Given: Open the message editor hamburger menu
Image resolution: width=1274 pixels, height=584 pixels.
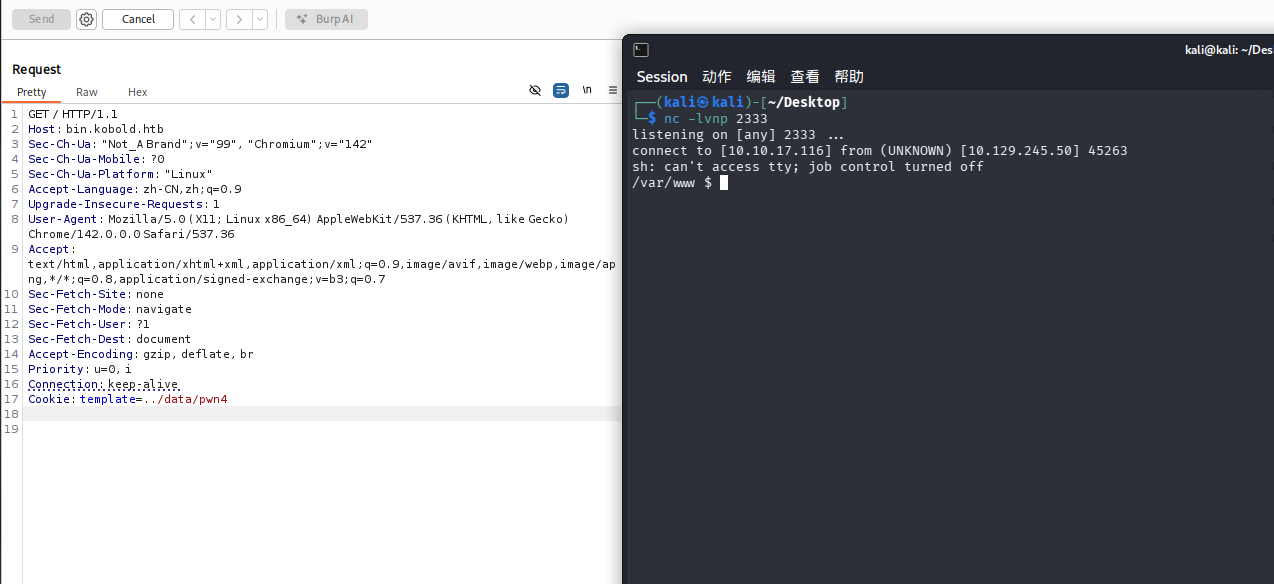Looking at the screenshot, I should 613,90.
